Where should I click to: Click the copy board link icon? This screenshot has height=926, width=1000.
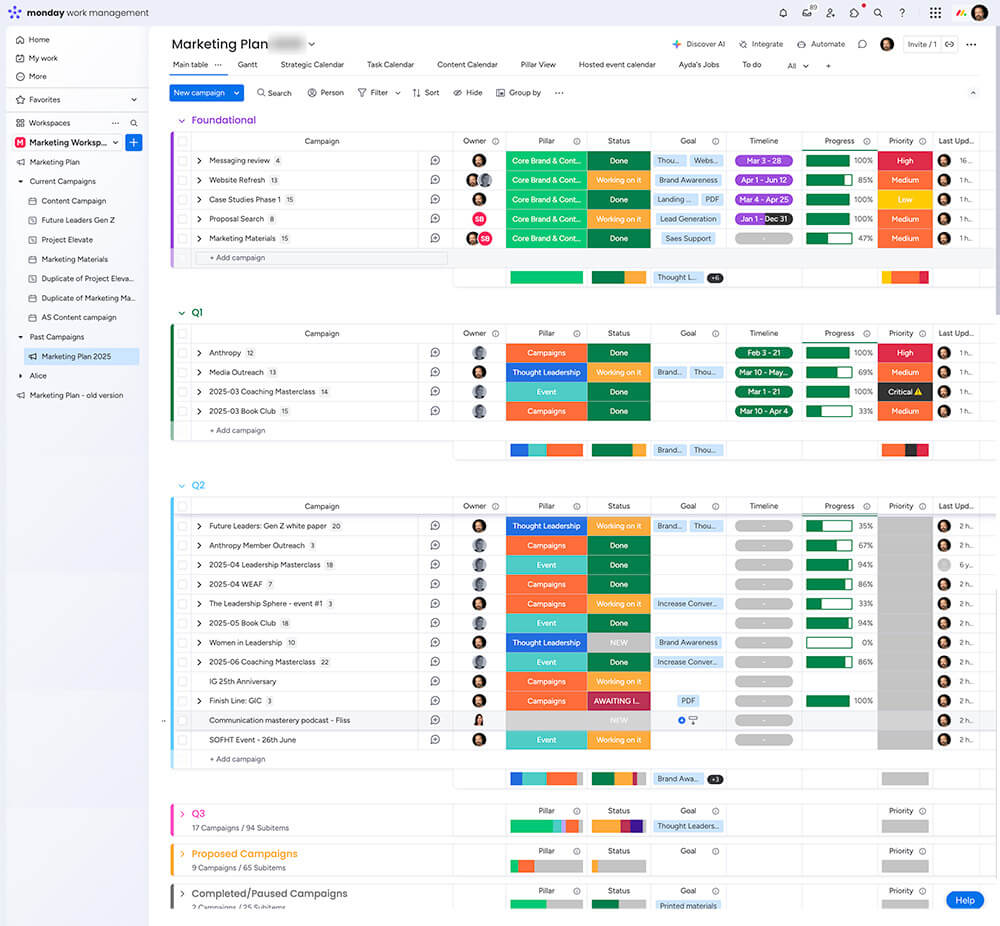click(x=949, y=44)
